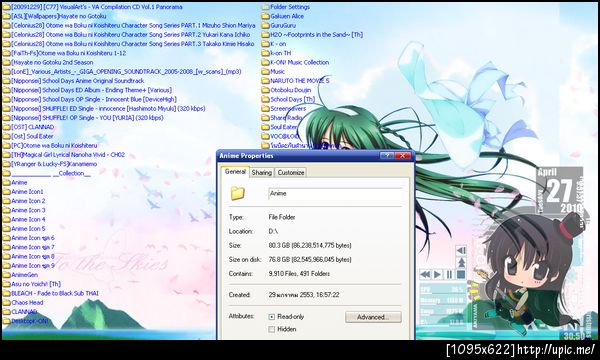
Task: Select the [FaiTh-Fs]Otome wa Boku ni Koishiteru 1-12 folder name
Action: pyautogui.click(x=69, y=53)
